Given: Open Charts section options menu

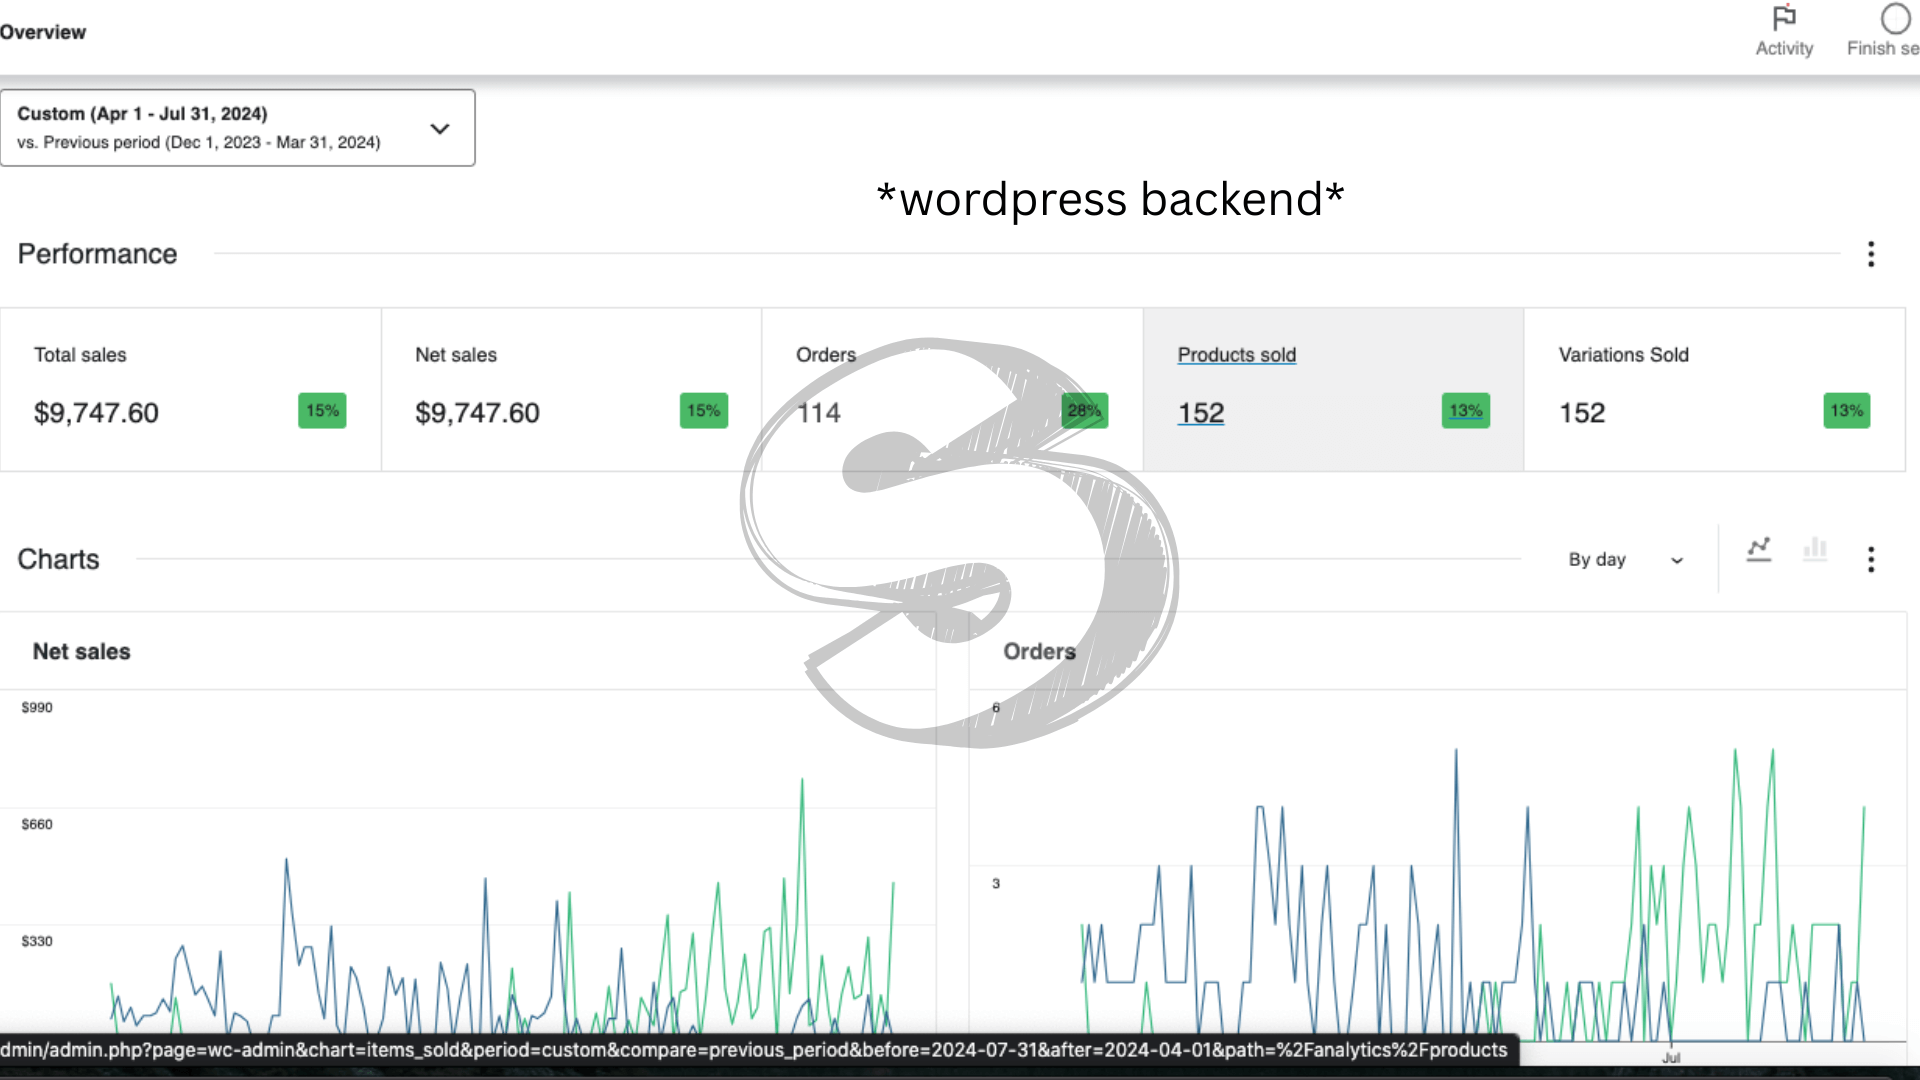Looking at the screenshot, I should 1871,559.
